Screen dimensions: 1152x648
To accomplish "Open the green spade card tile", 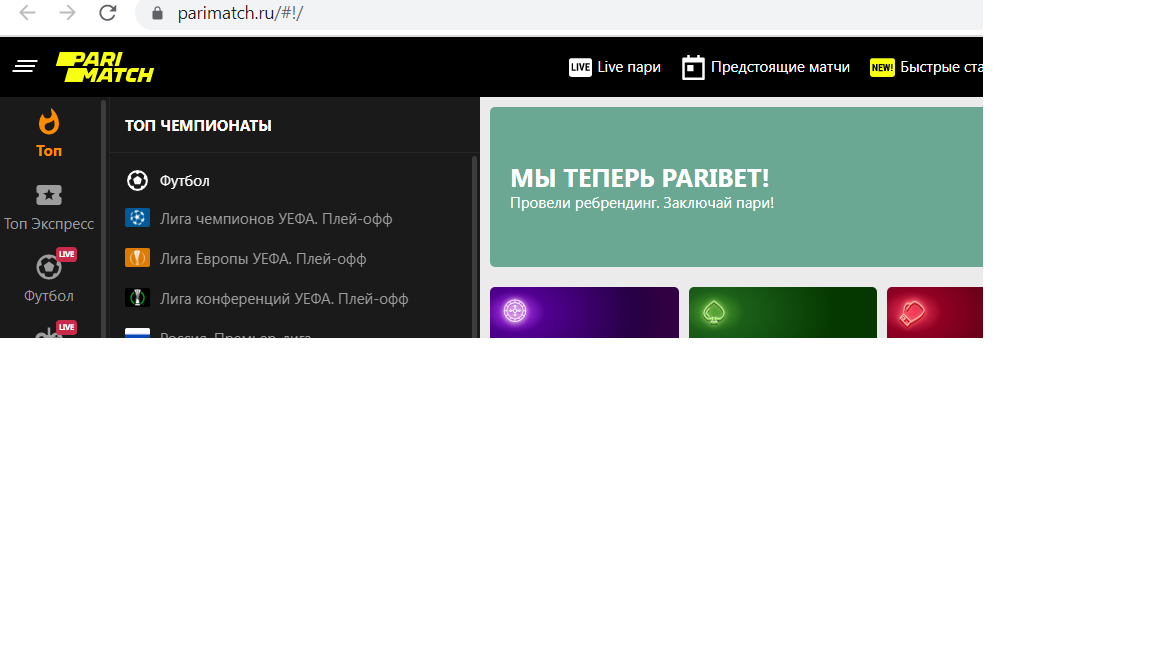I will point(782,312).
